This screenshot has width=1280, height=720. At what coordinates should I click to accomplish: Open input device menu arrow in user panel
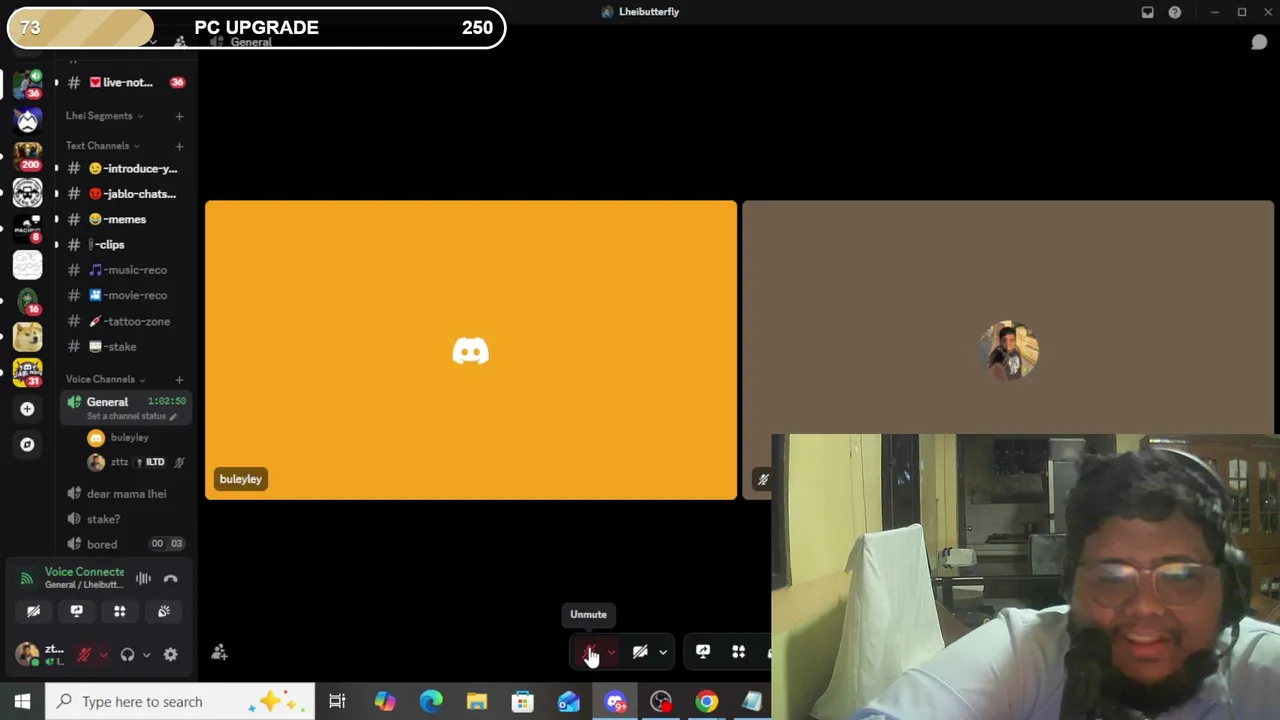[x=103, y=655]
